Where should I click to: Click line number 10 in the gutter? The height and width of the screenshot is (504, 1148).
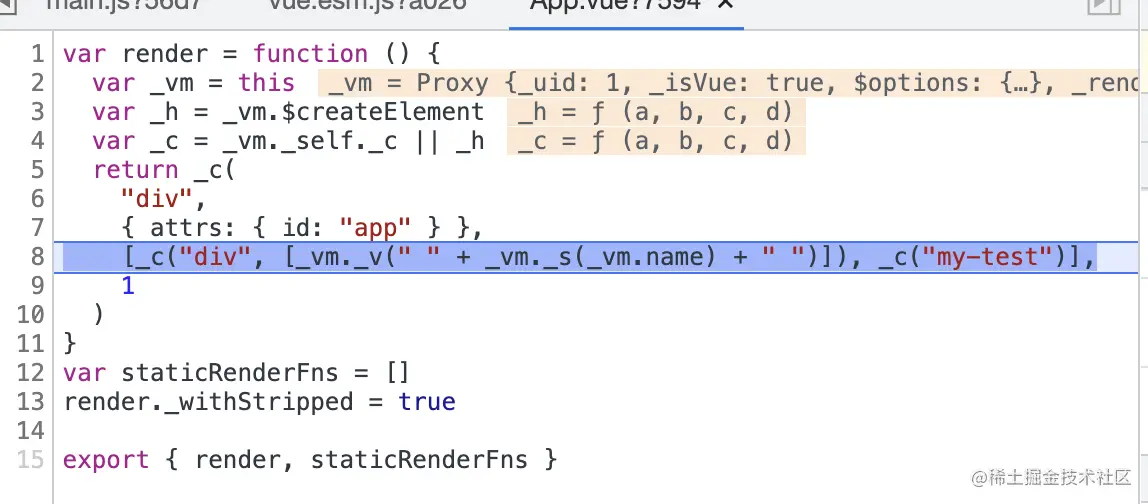pos(31,315)
